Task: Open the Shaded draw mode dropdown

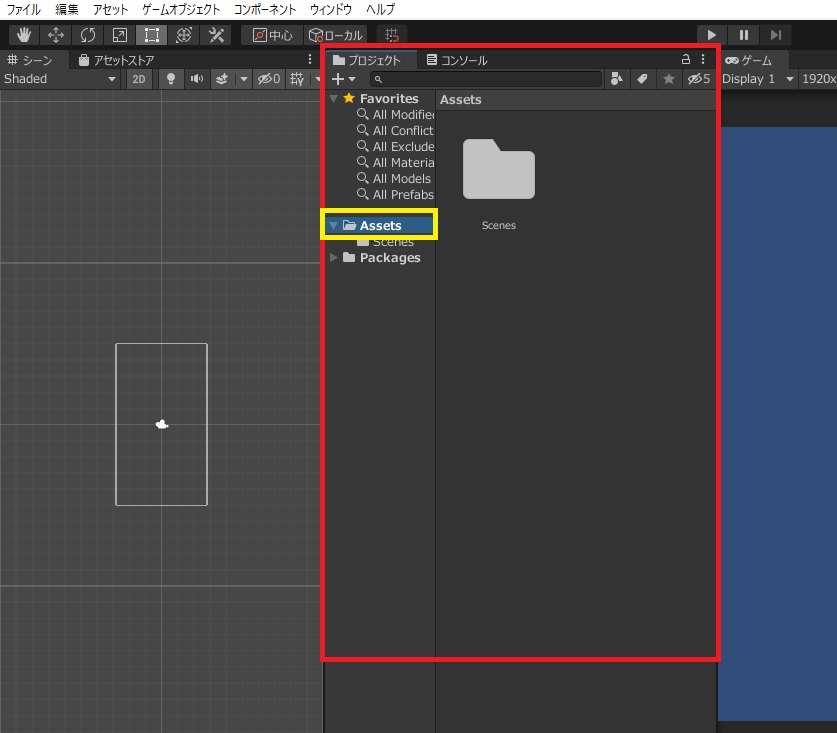Action: click(x=60, y=79)
